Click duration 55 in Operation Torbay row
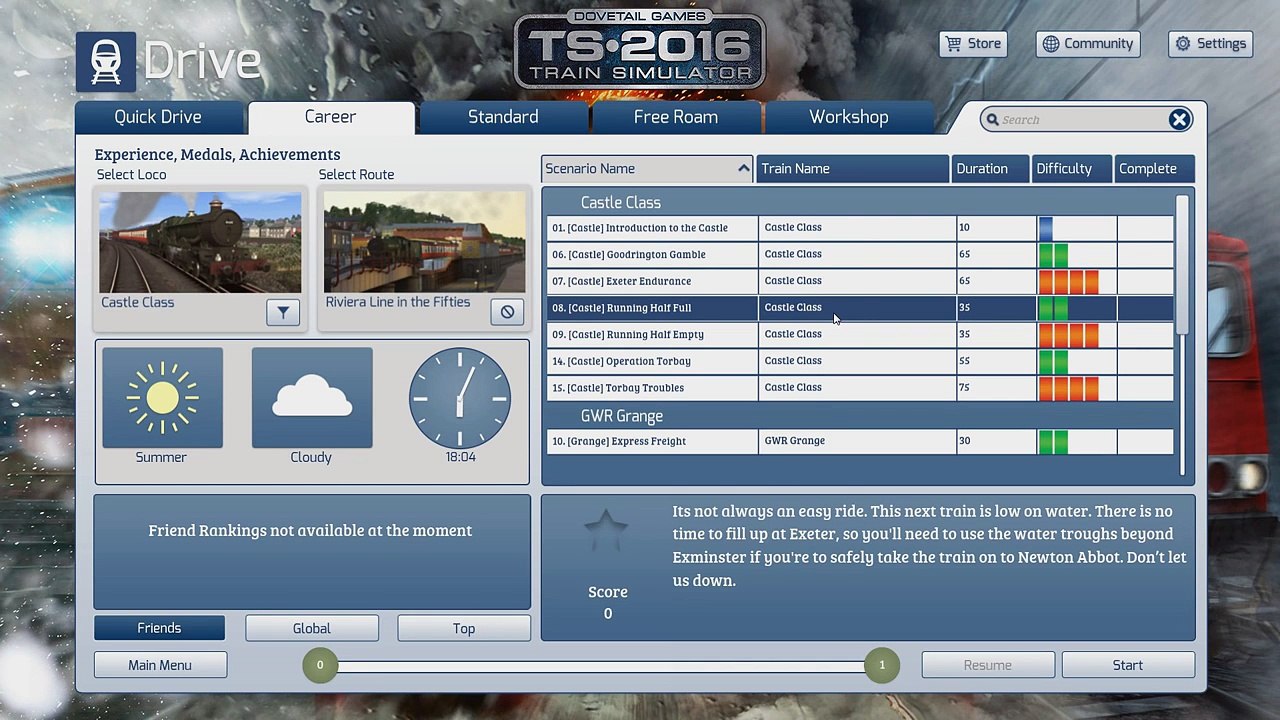This screenshot has height=720, width=1280. tap(964, 361)
